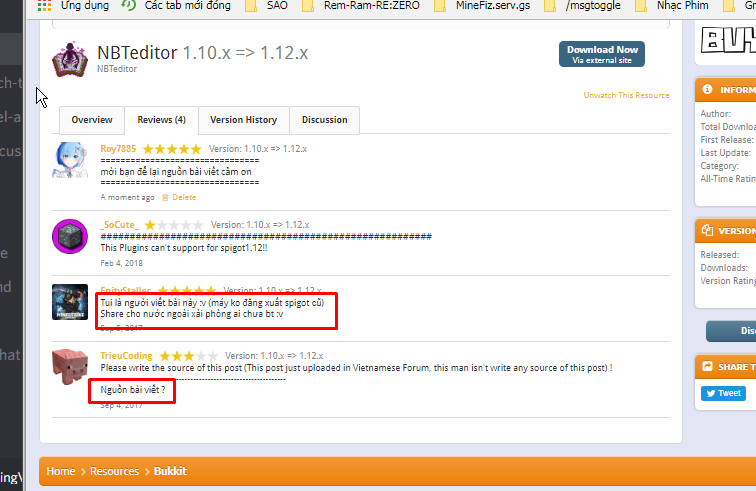Click the Version panel header icon
Viewport: 756px width, 491px height.
[x=707, y=231]
